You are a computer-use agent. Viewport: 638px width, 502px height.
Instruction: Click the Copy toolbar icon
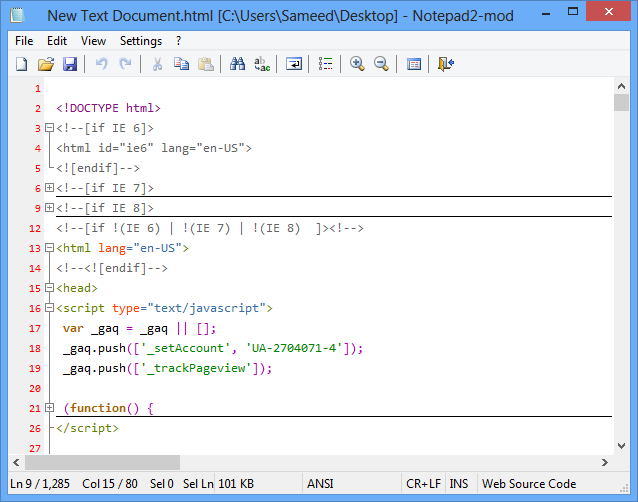pyautogui.click(x=181, y=64)
